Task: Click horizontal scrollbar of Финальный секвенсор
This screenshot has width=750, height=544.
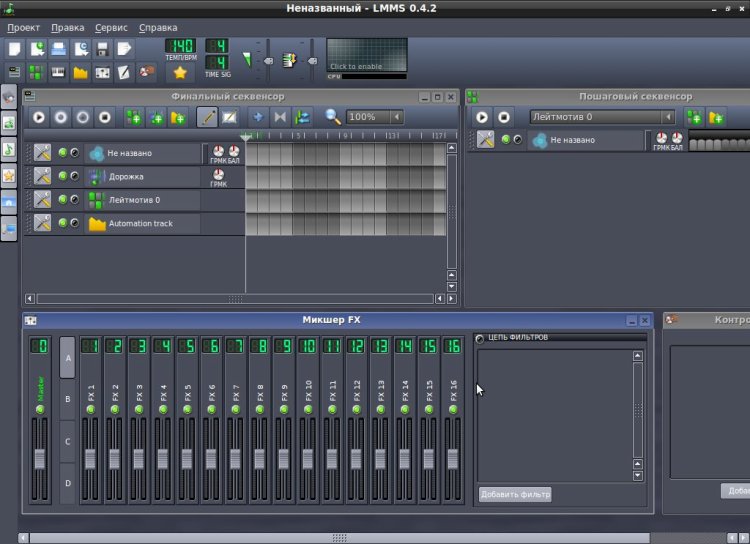Action: click(235, 299)
